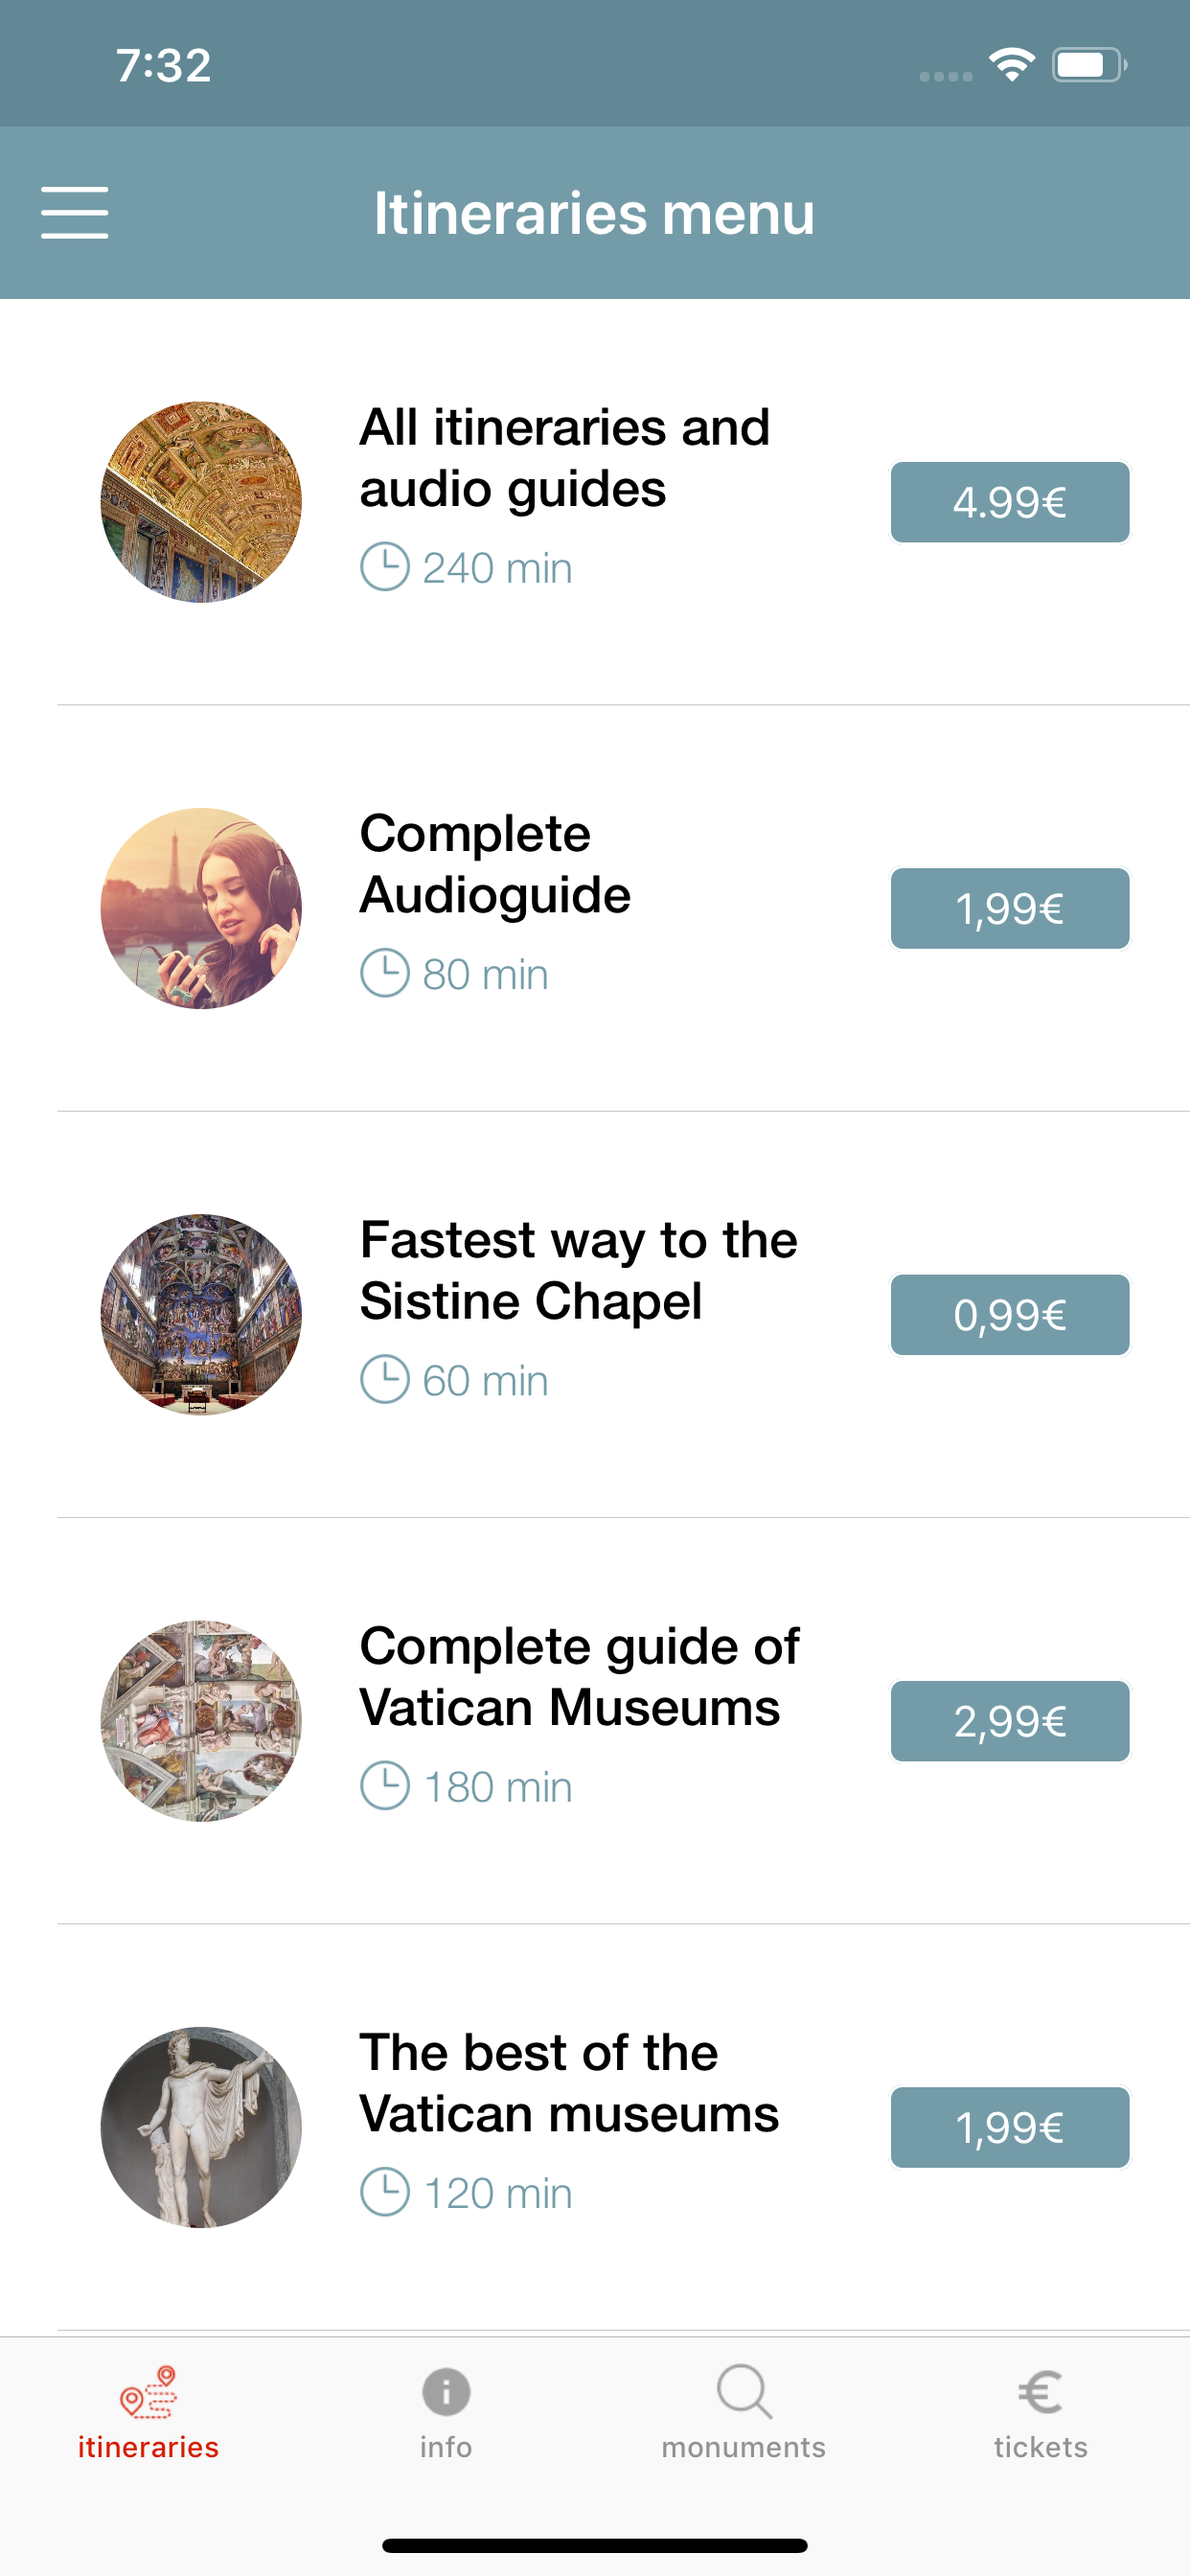This screenshot has width=1190, height=2576.
Task: Tap the clock icon beside 60 min
Action: (x=385, y=1380)
